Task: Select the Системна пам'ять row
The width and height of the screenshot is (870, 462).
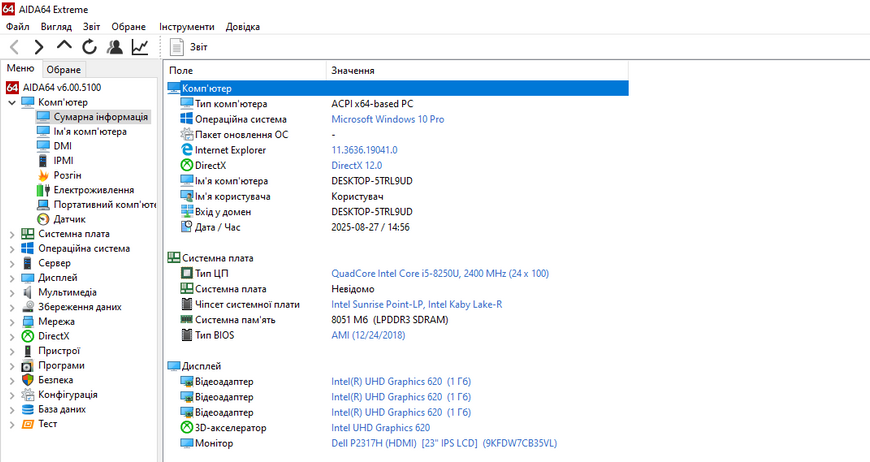Action: (x=397, y=320)
